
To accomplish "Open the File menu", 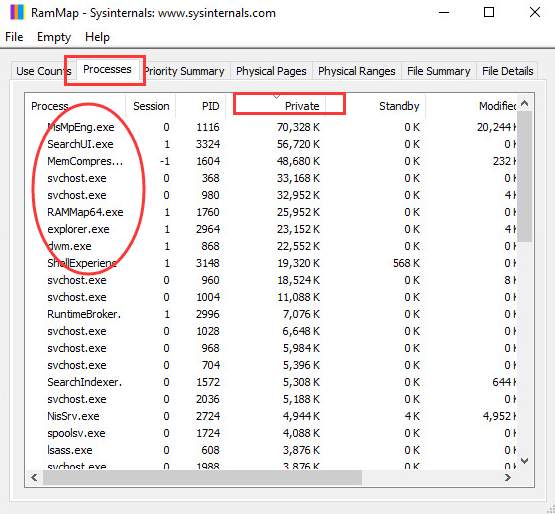I will click(x=14, y=37).
